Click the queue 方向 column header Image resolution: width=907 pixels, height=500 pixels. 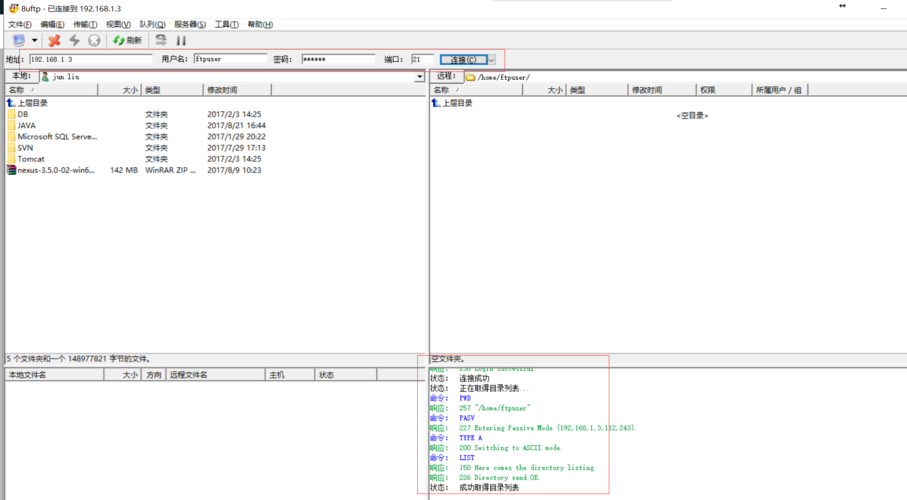154,375
